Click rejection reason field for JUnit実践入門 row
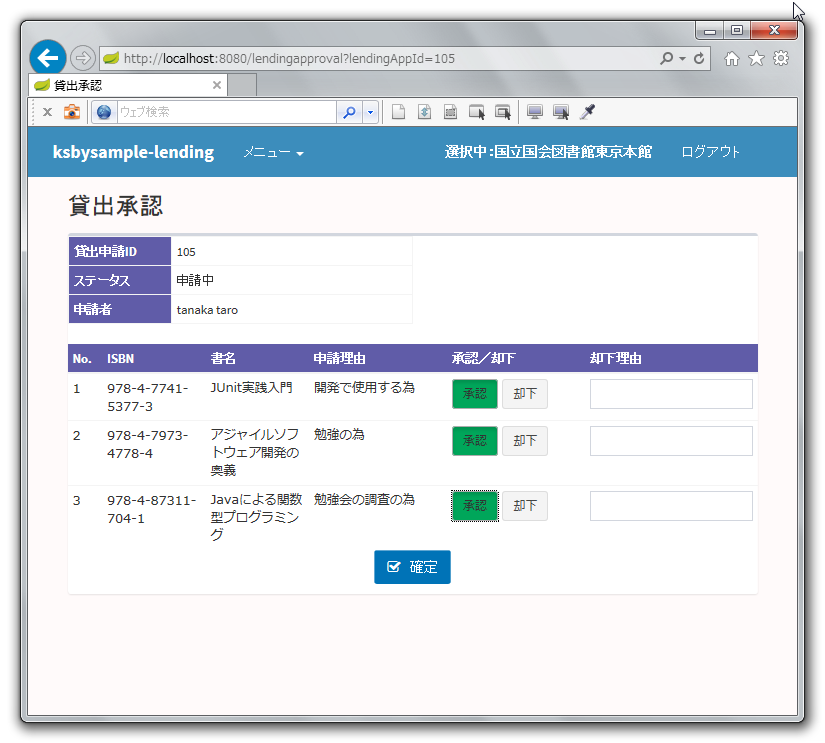The width and height of the screenshot is (825, 743). tap(671, 394)
